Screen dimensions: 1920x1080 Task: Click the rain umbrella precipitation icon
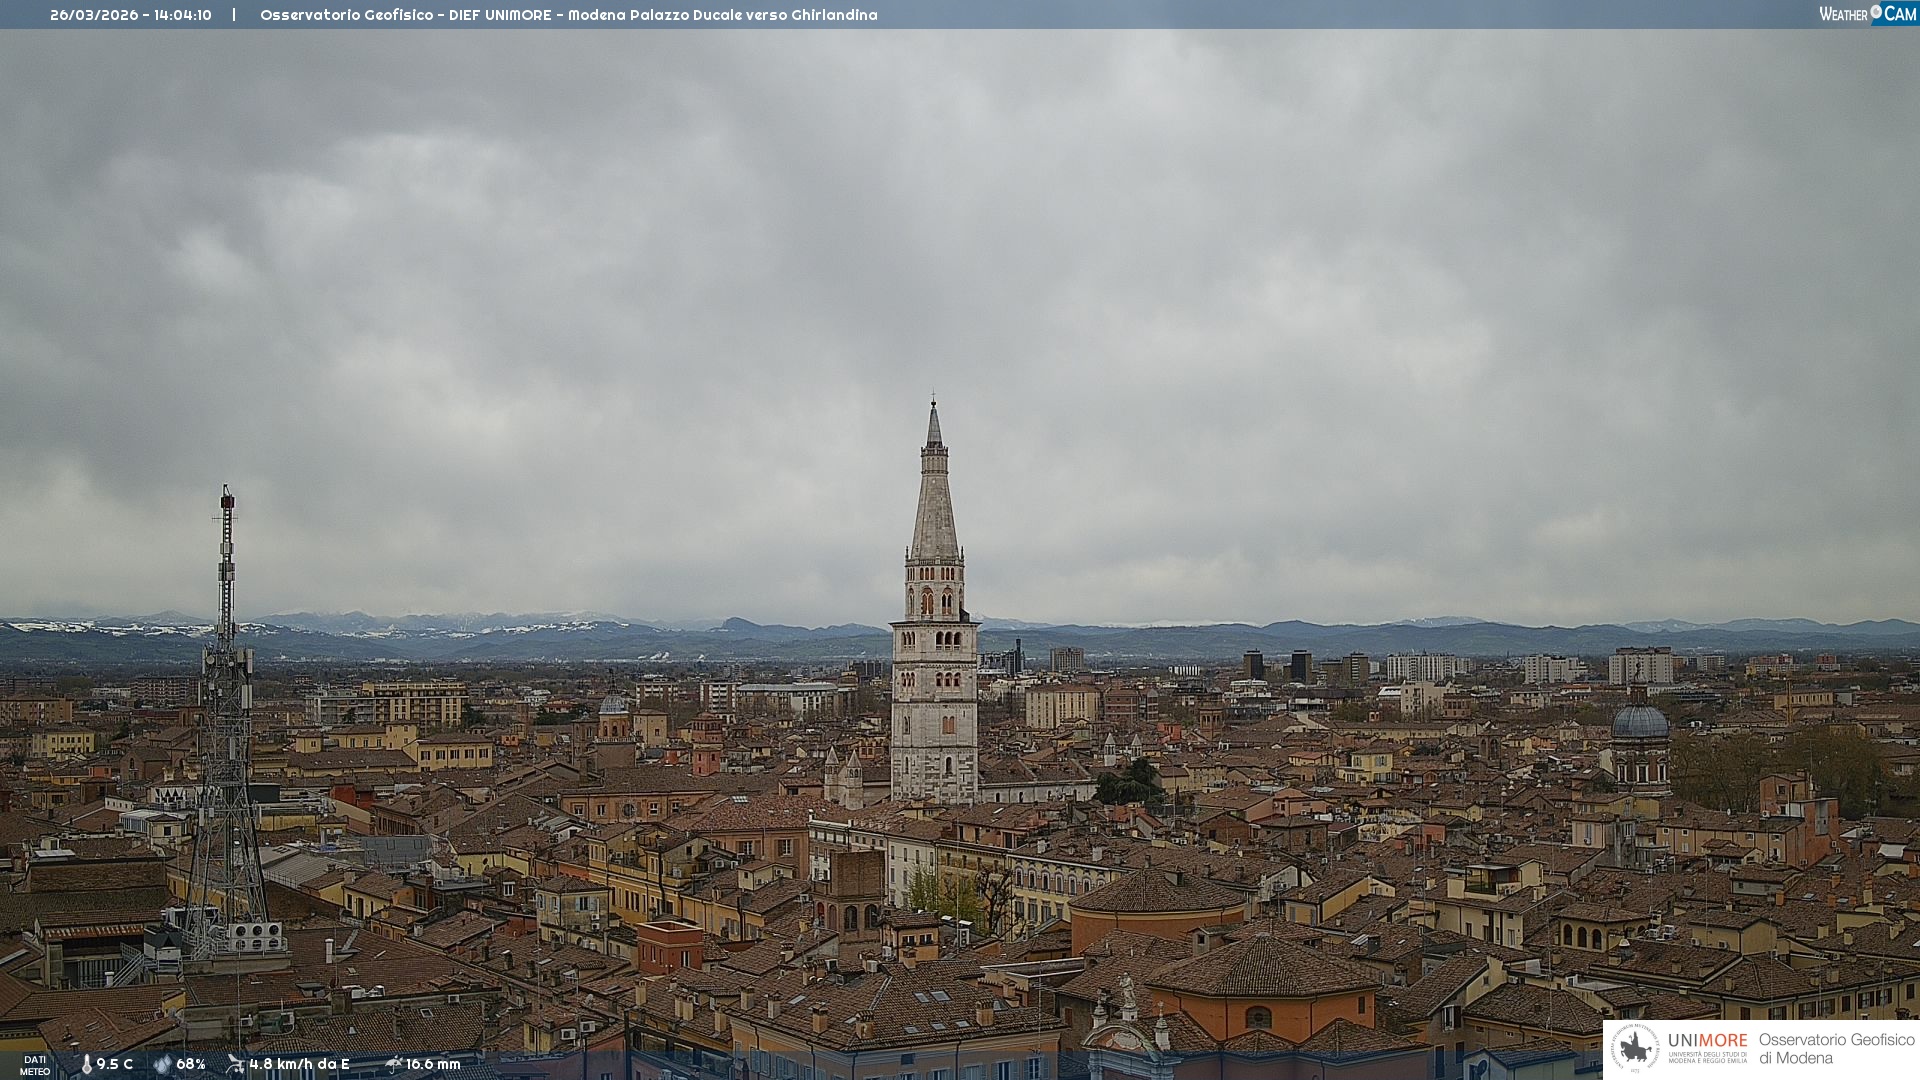pyautogui.click(x=393, y=1064)
